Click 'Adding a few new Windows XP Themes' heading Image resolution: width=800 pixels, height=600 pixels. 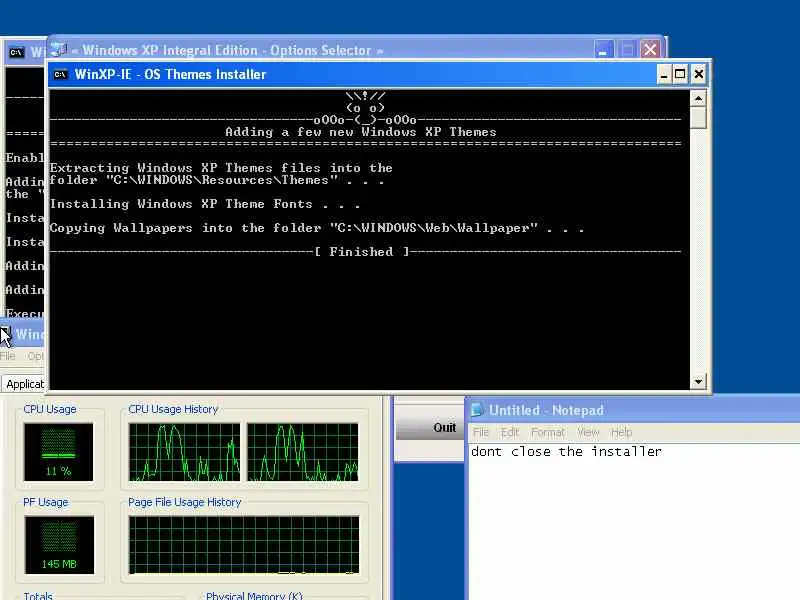pos(361,132)
